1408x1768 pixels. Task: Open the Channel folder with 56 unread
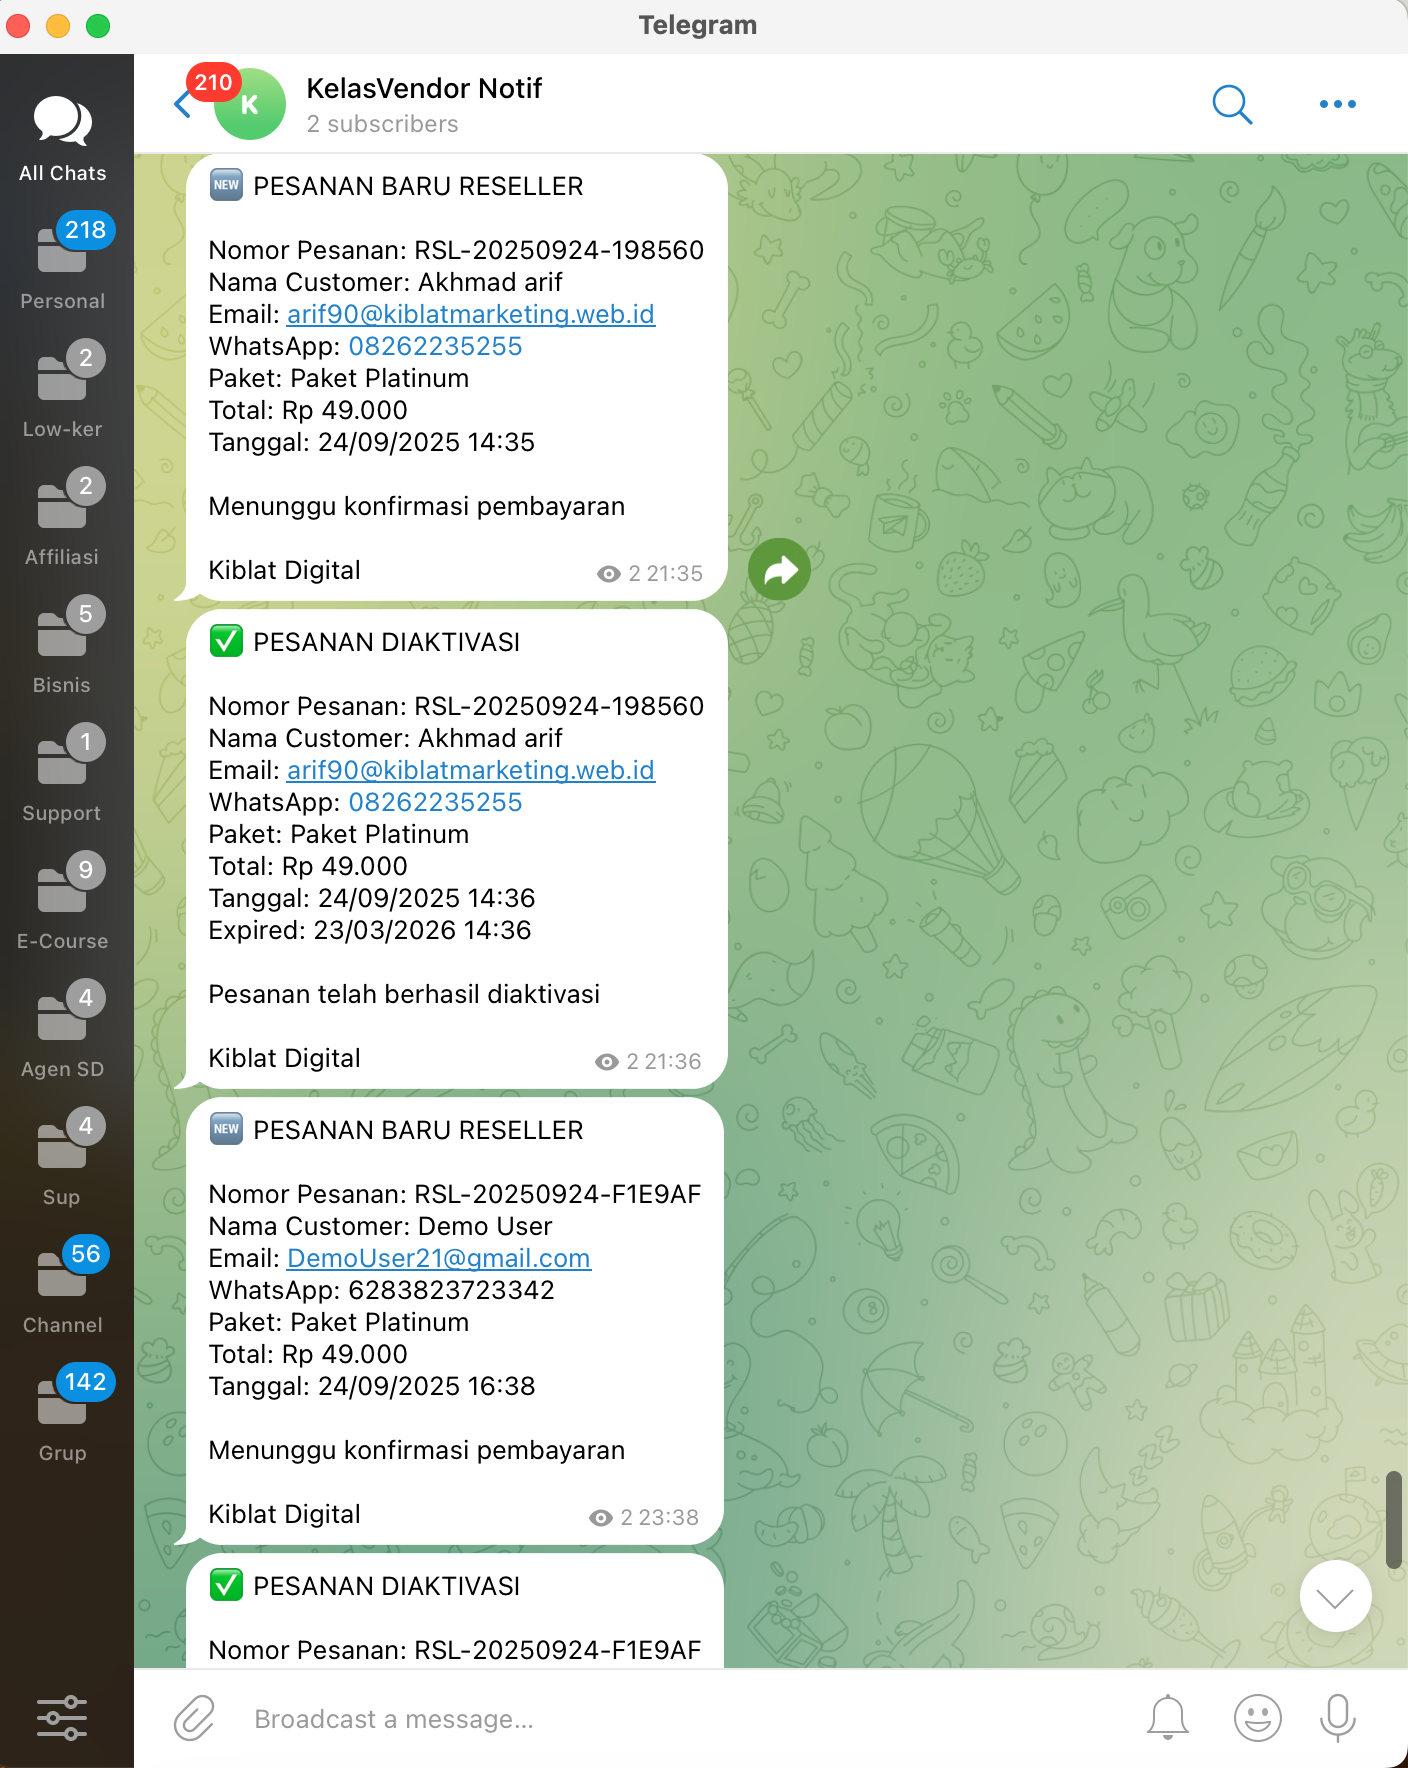click(62, 1289)
